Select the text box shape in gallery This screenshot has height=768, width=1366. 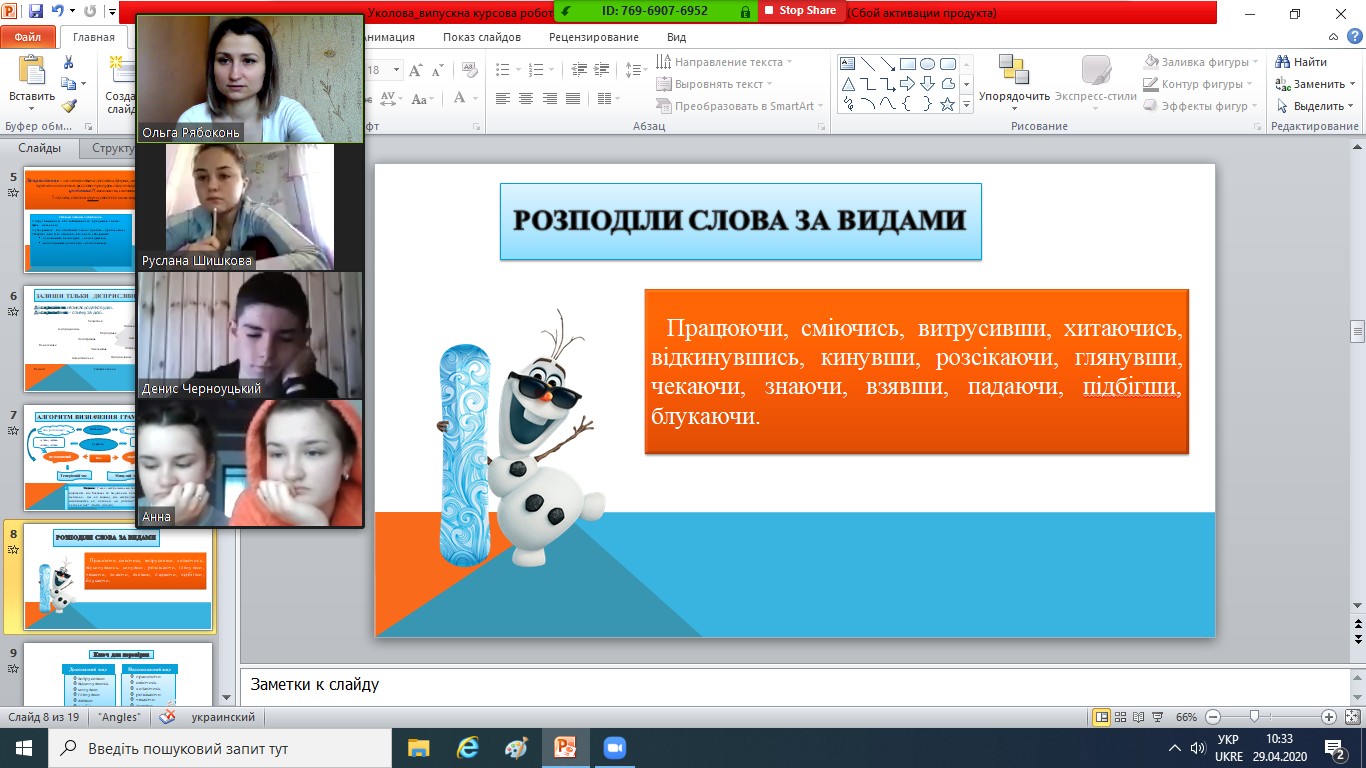click(x=848, y=64)
